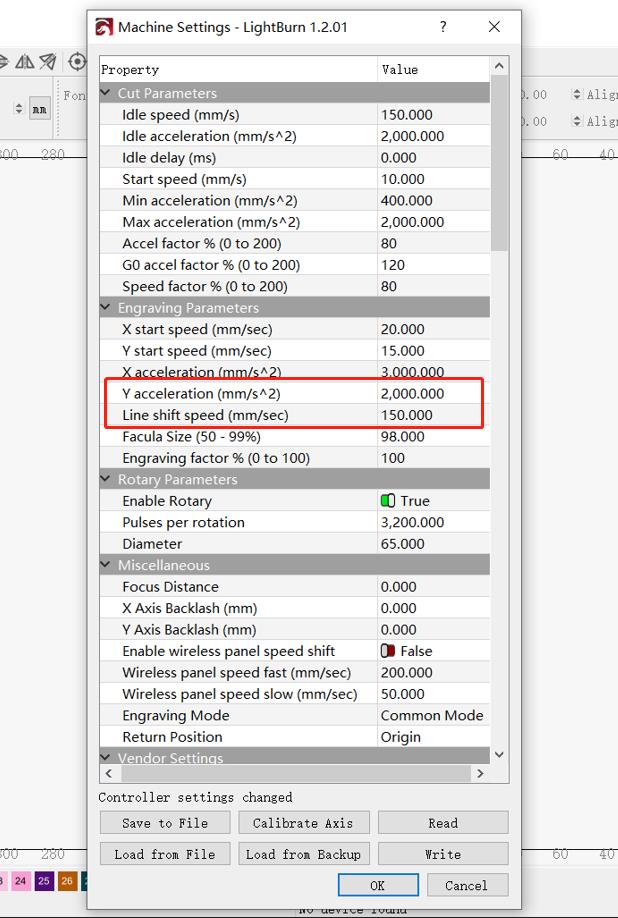The image size is (618, 918).
Task: Click the Load from Backup button
Action: point(303,854)
